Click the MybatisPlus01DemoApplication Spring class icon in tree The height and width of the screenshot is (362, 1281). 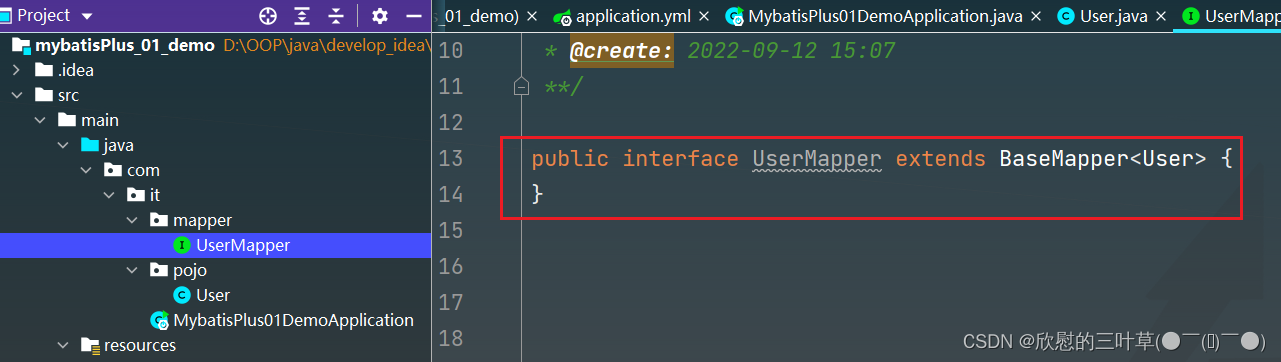[160, 320]
